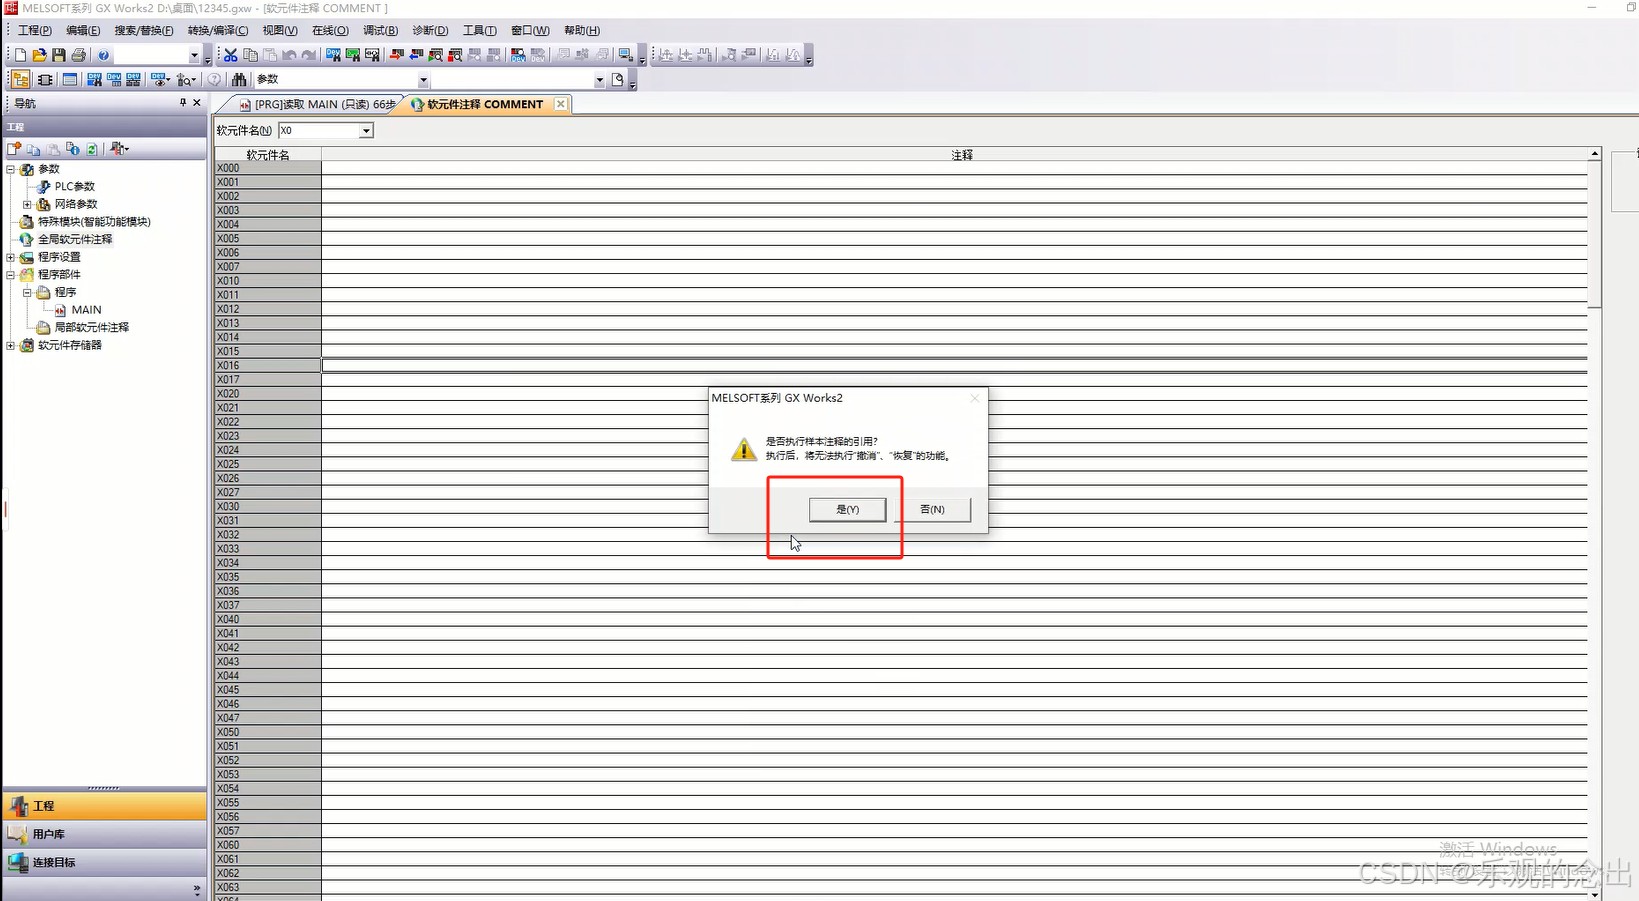Close the MELSOFT GX Works2 dialog
Viewport: 1639px width, 901px height.
coord(975,398)
